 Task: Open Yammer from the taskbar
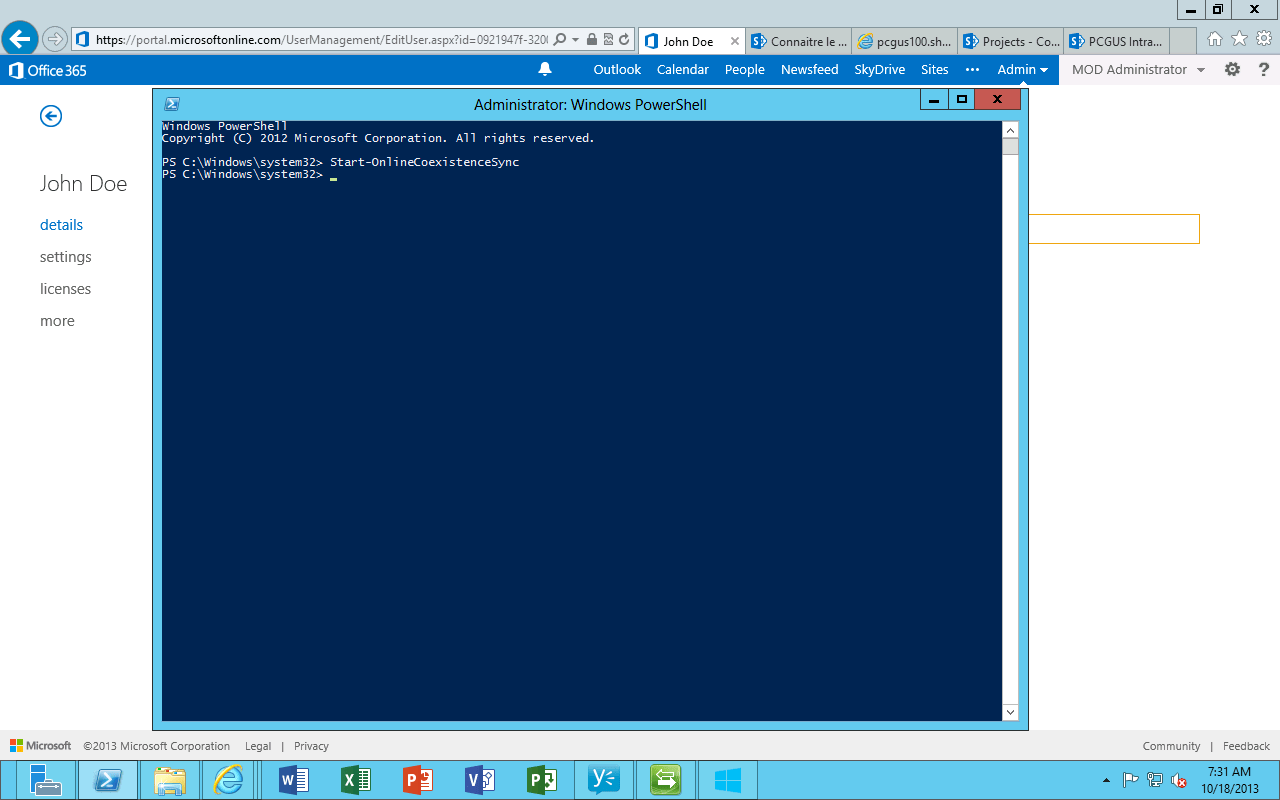click(603, 779)
